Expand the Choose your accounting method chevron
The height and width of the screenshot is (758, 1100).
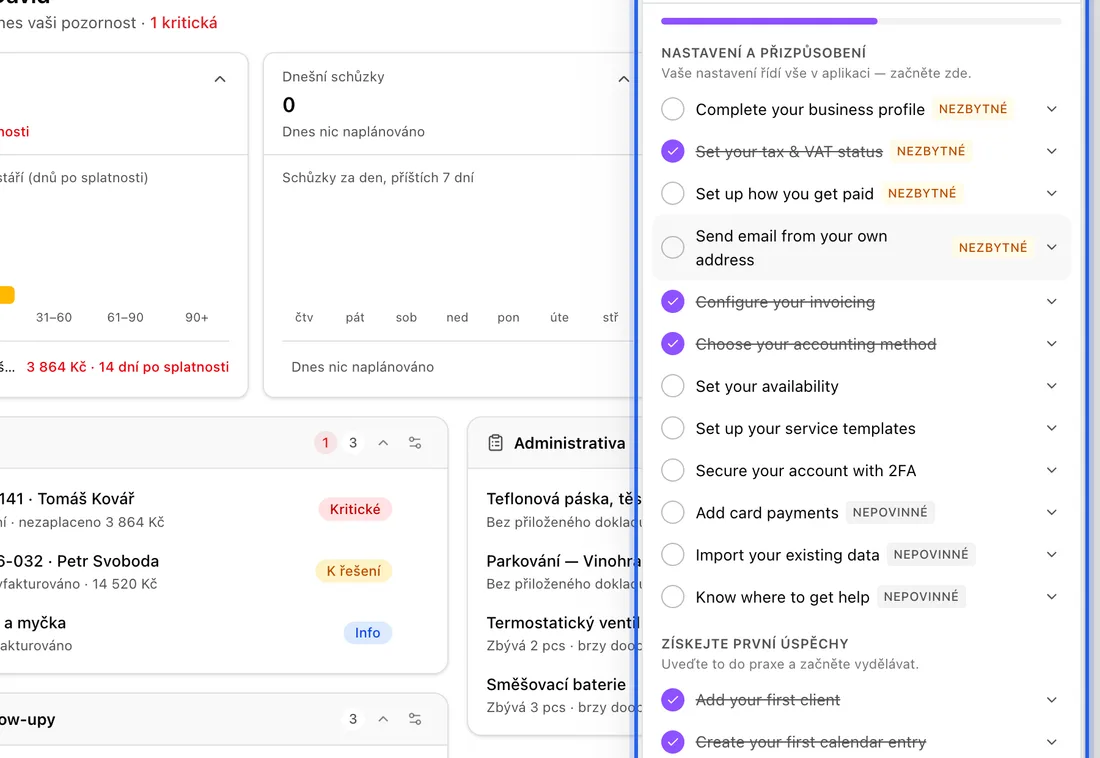click(x=1052, y=344)
